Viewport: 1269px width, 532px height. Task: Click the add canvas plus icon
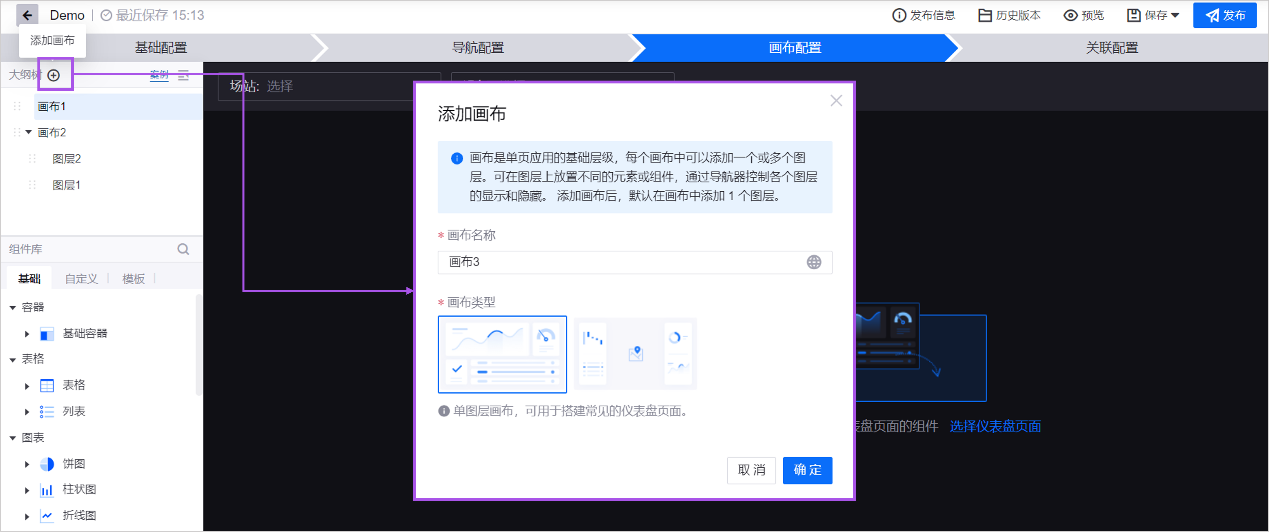click(54, 75)
